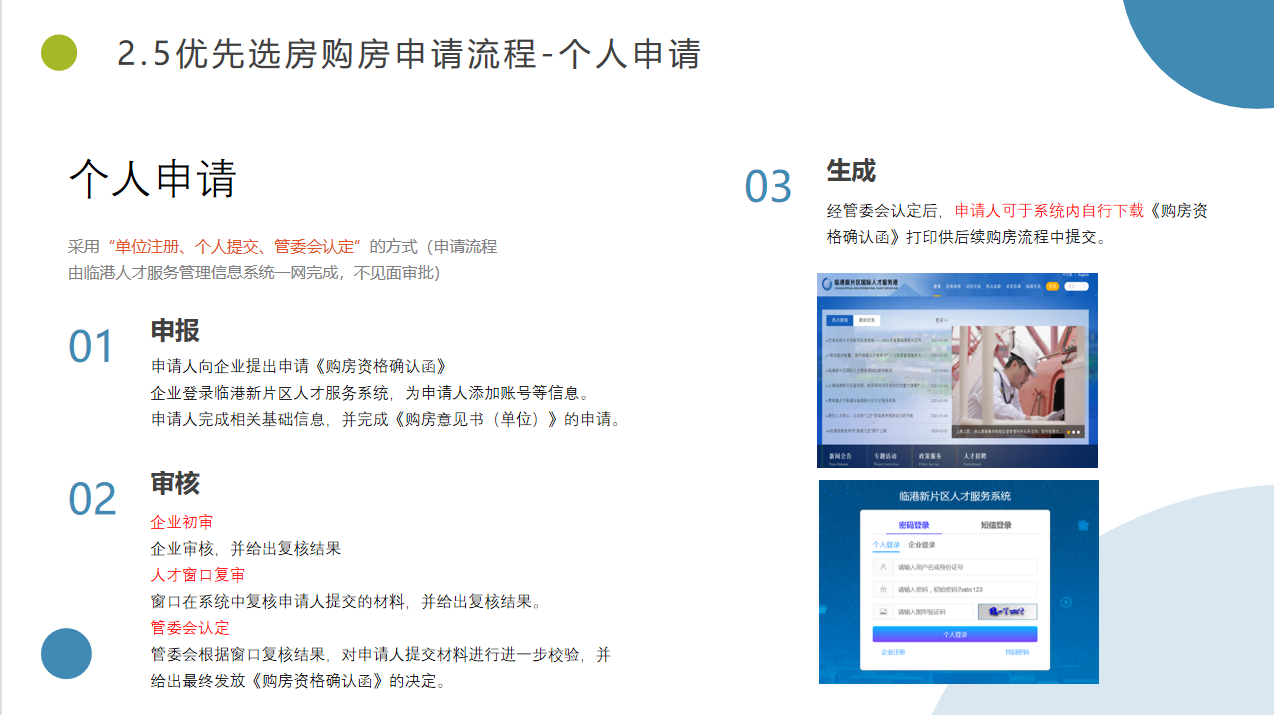Click the 临港新片区人才服务系统 login title
Viewport: 1274px width, 715px height.
tap(955, 496)
